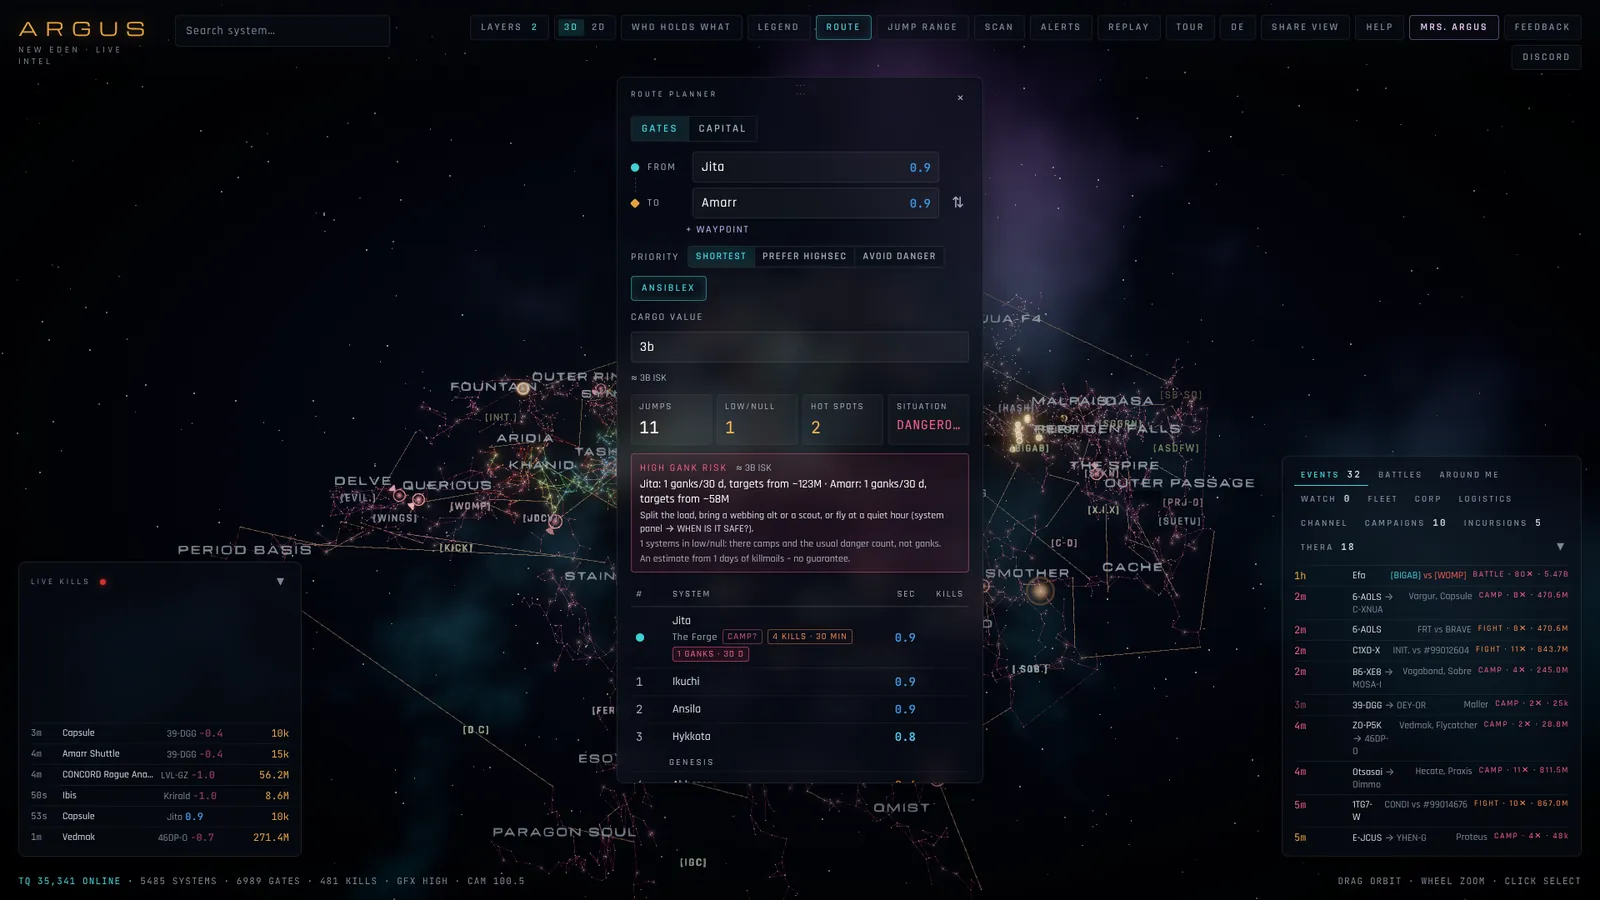The height and width of the screenshot is (900, 1600).
Task: Open Mrs. Argus assistant
Action: [x=1454, y=27]
